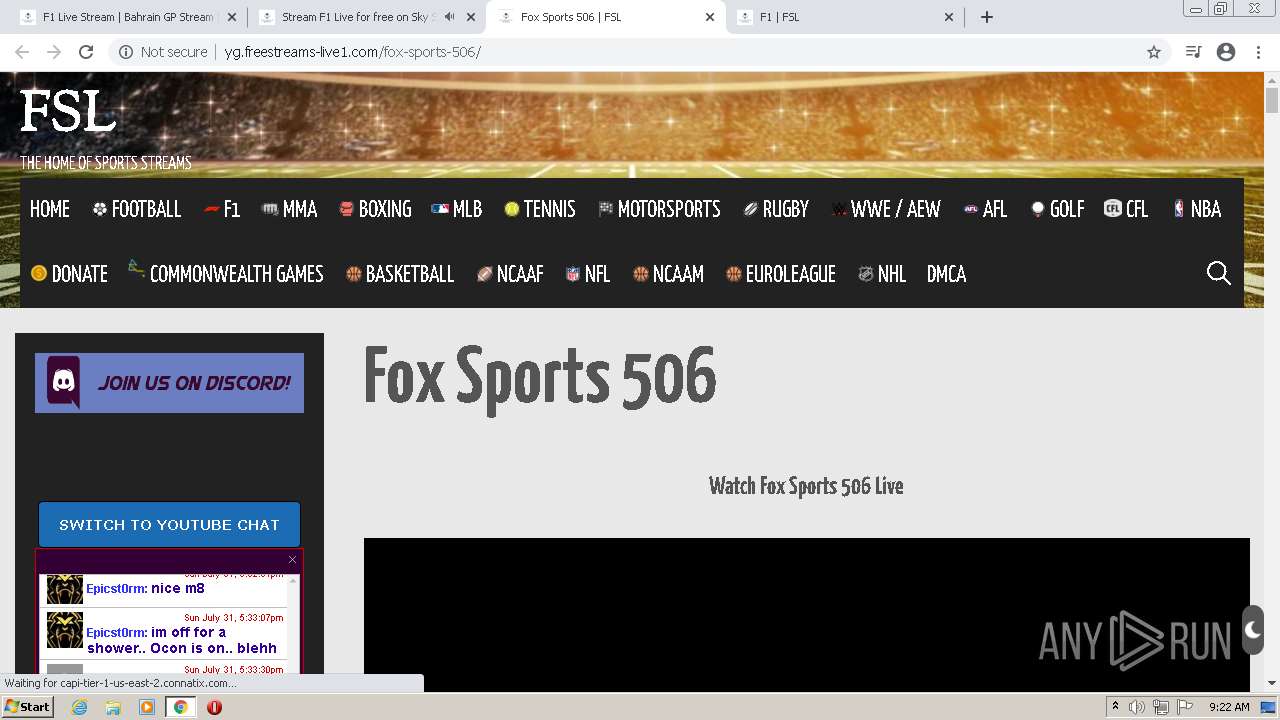This screenshot has height=720, width=1280.
Task: Open the BASKETBALL menu item
Action: click(400, 274)
